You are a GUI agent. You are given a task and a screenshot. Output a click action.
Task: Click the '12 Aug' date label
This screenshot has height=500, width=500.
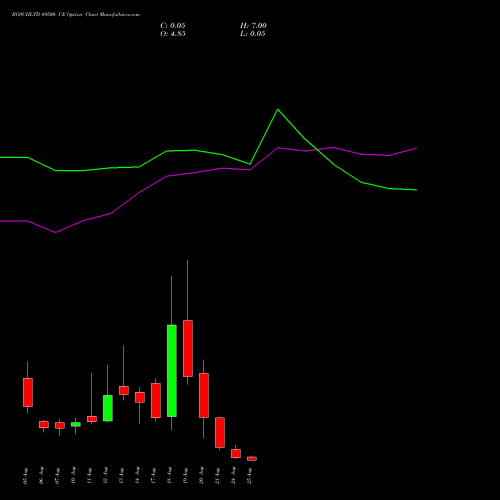point(106,476)
